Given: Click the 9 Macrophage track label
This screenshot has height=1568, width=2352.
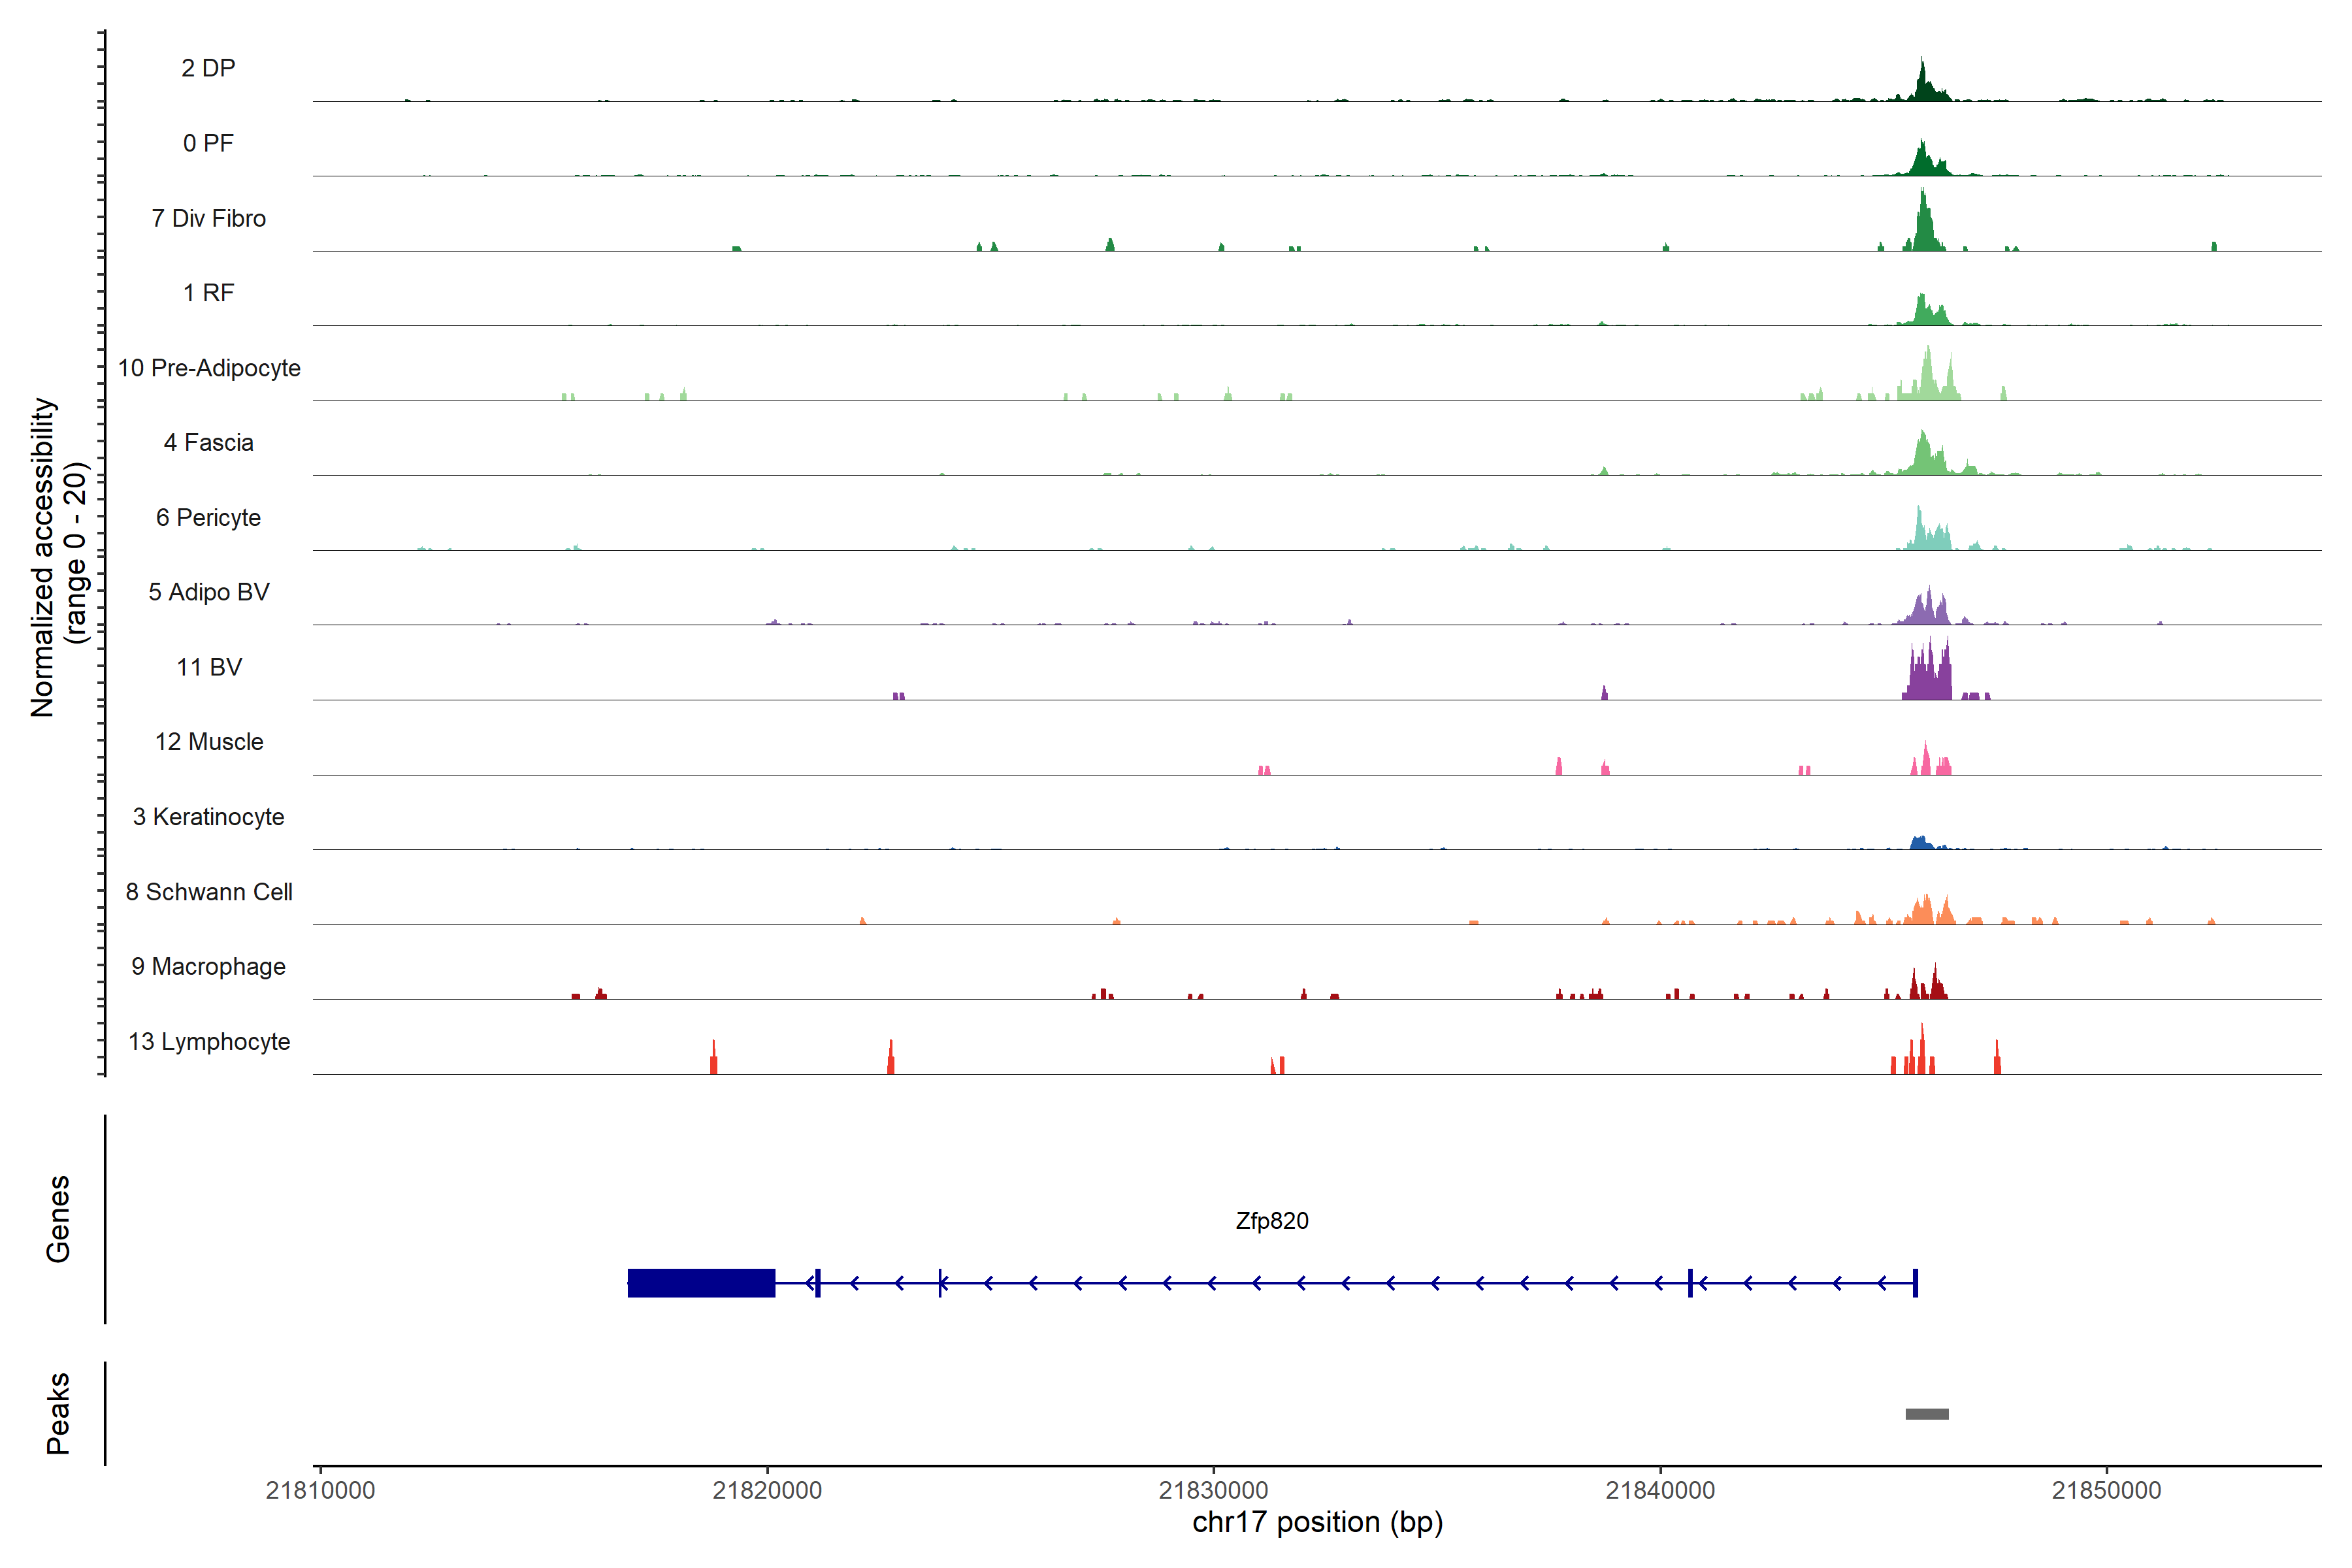Looking at the screenshot, I should point(208,967).
